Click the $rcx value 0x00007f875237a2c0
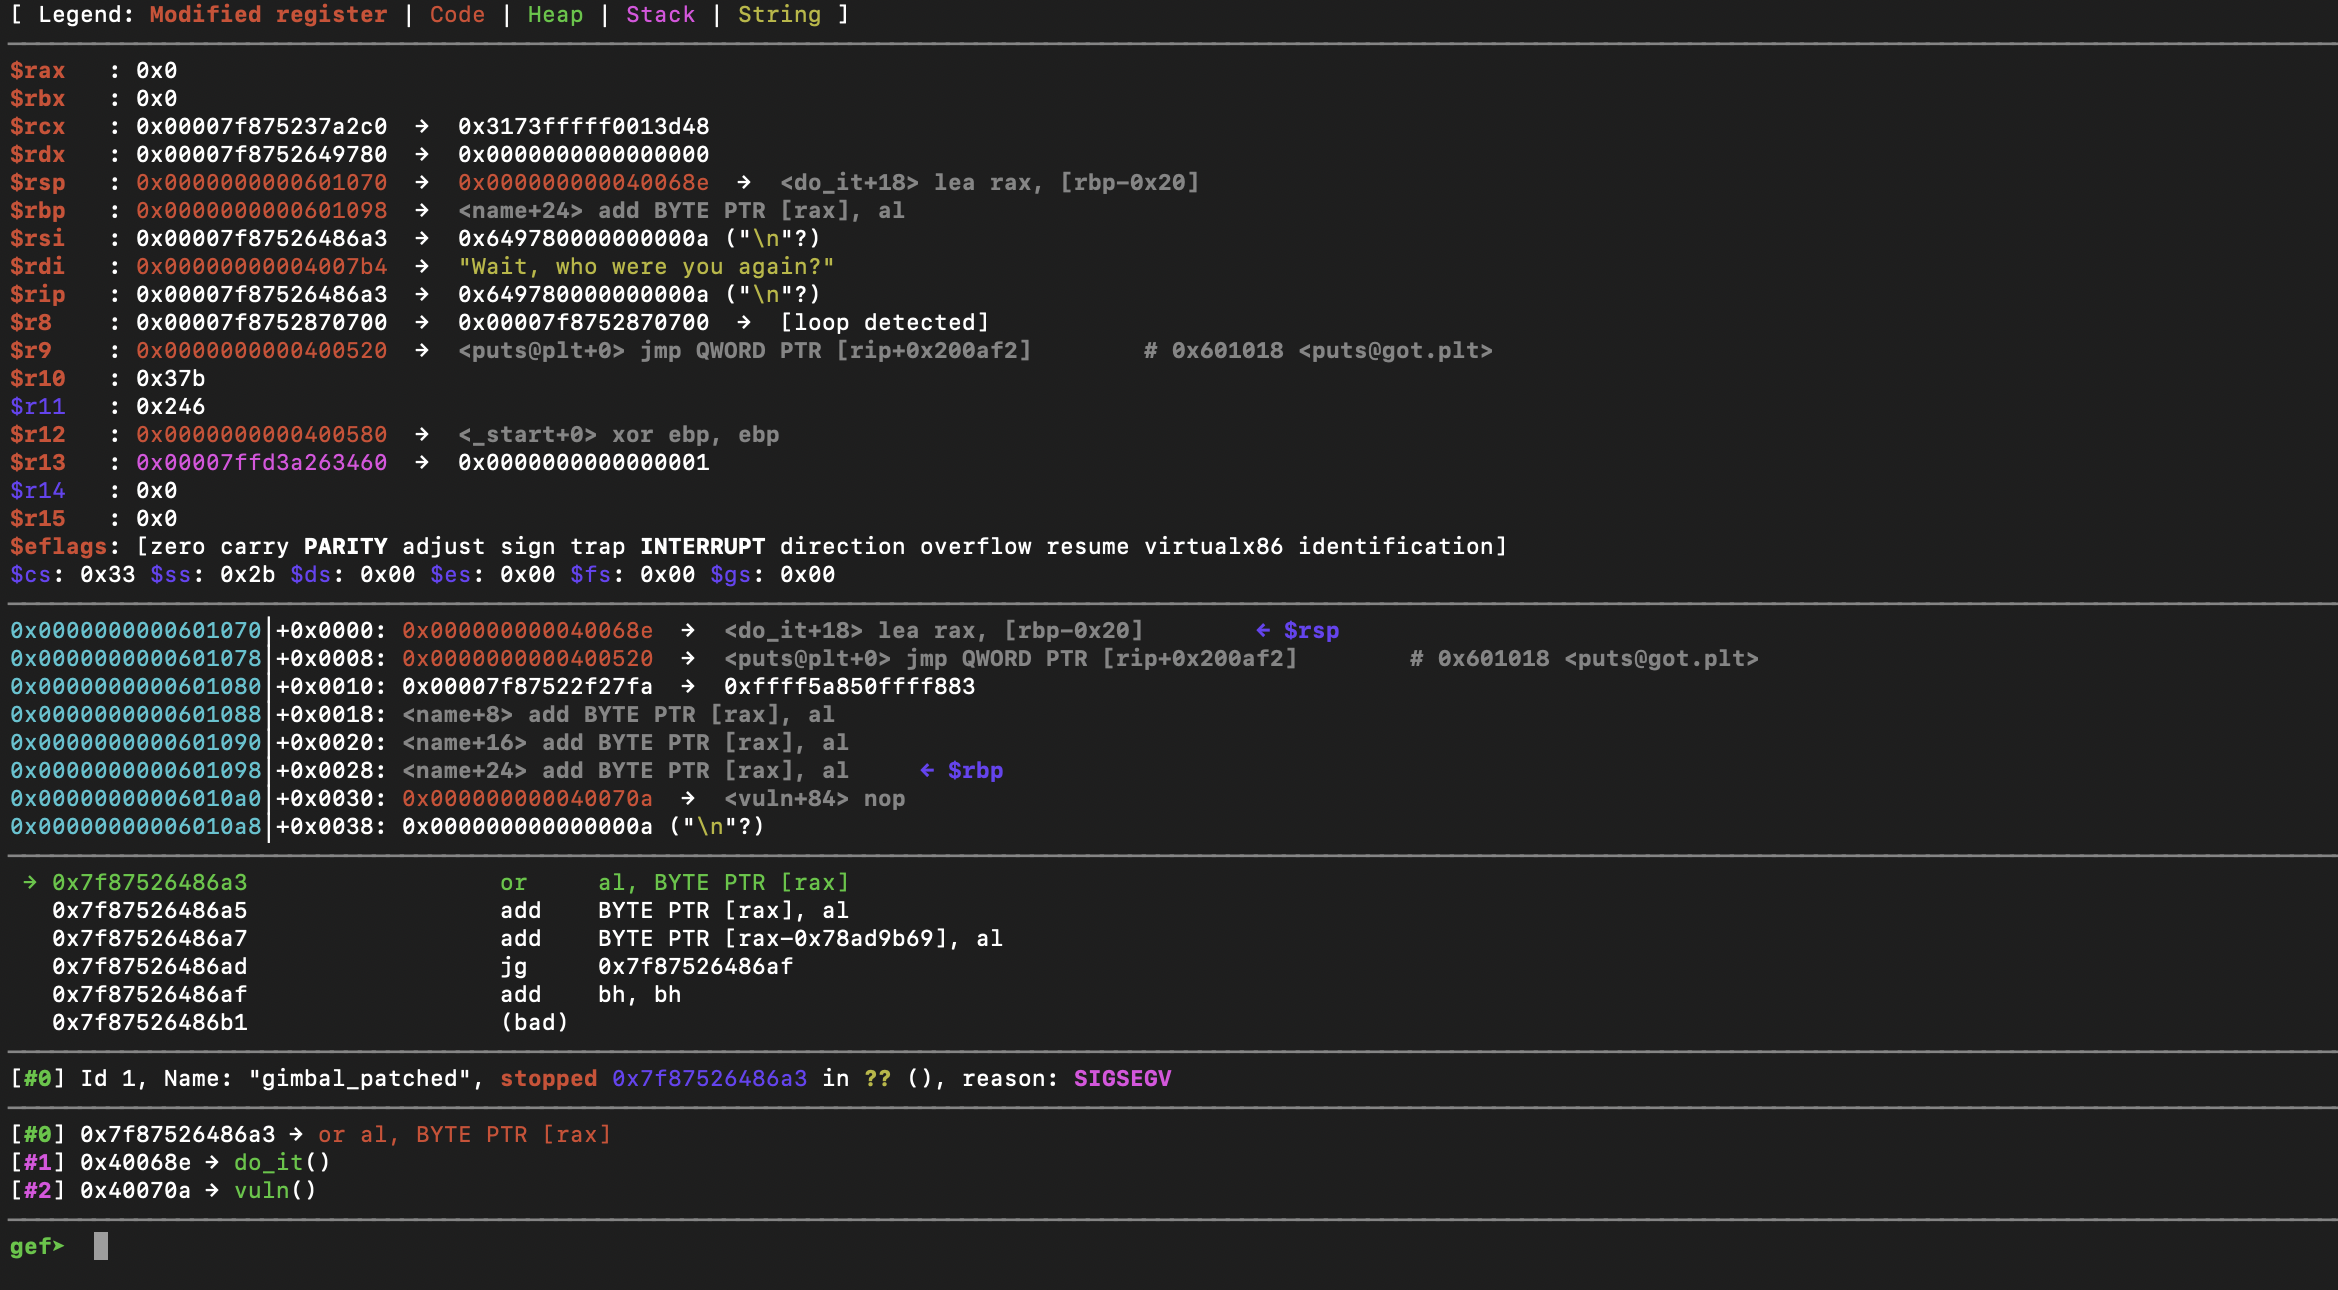 262,127
